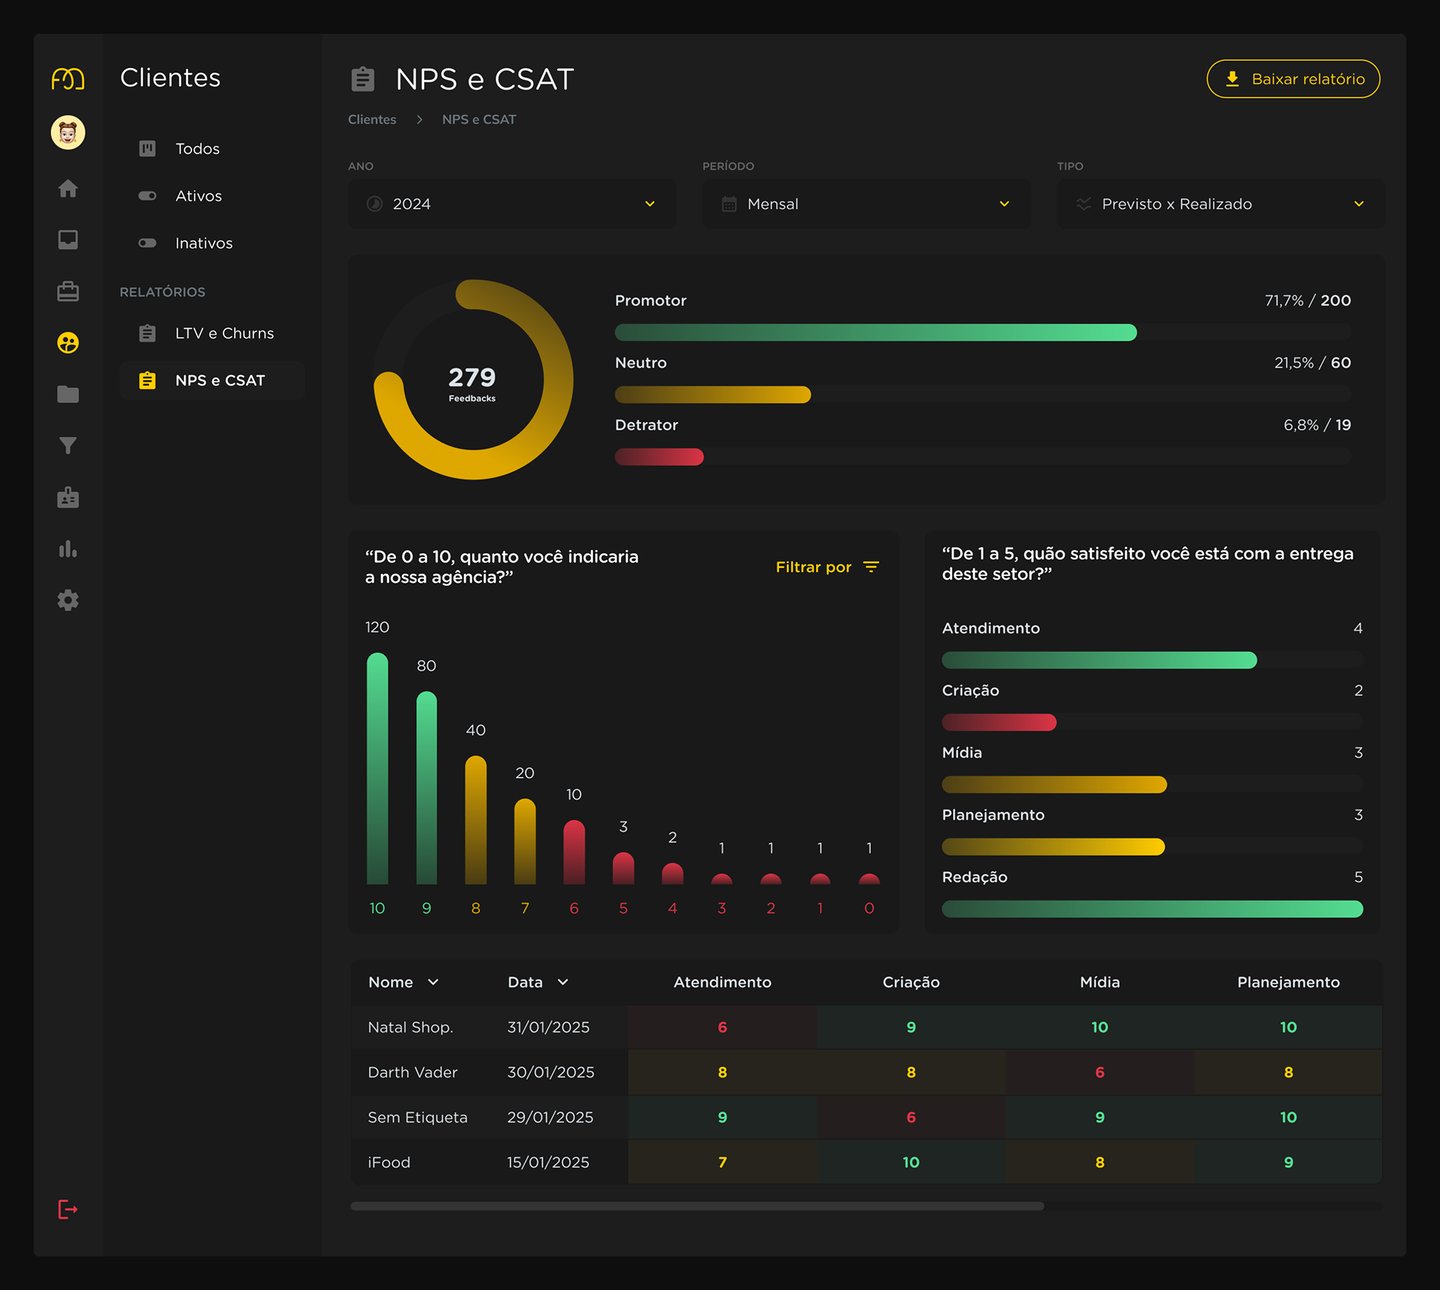Click Filtrar por on NPS chart
Viewport: 1440px width, 1290px height.
[827, 567]
